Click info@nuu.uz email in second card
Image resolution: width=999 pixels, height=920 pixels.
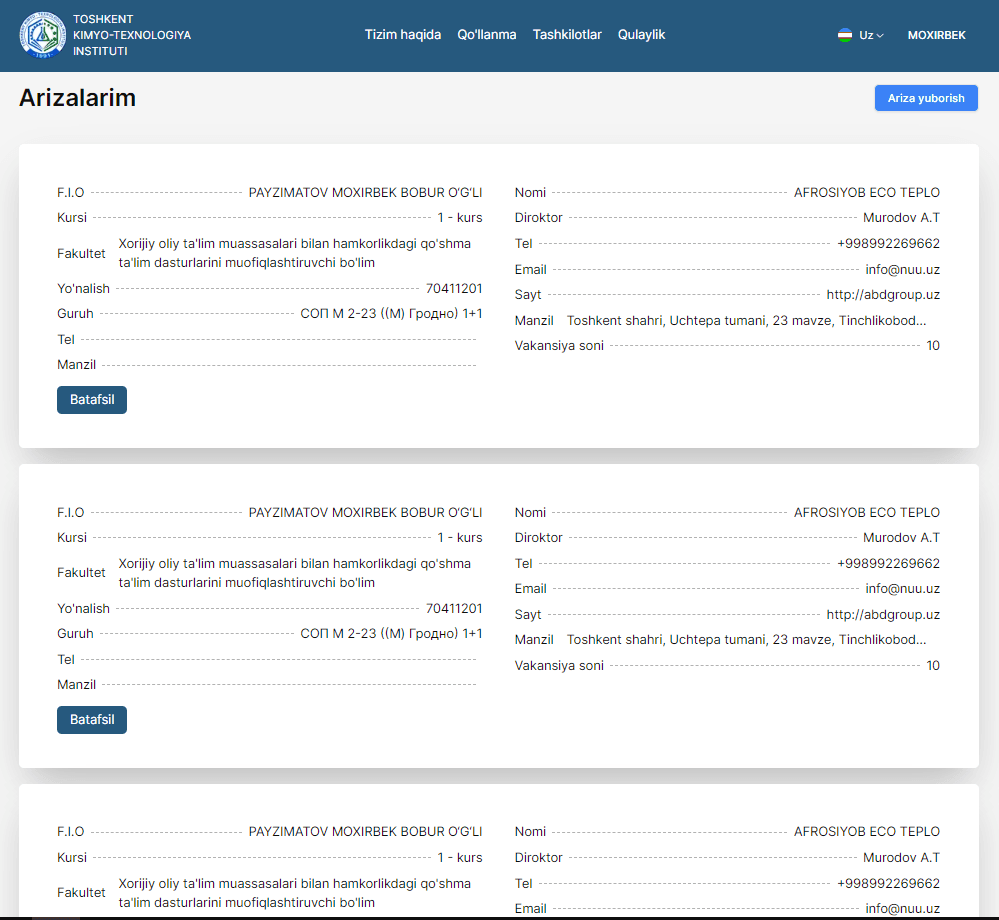(x=902, y=589)
